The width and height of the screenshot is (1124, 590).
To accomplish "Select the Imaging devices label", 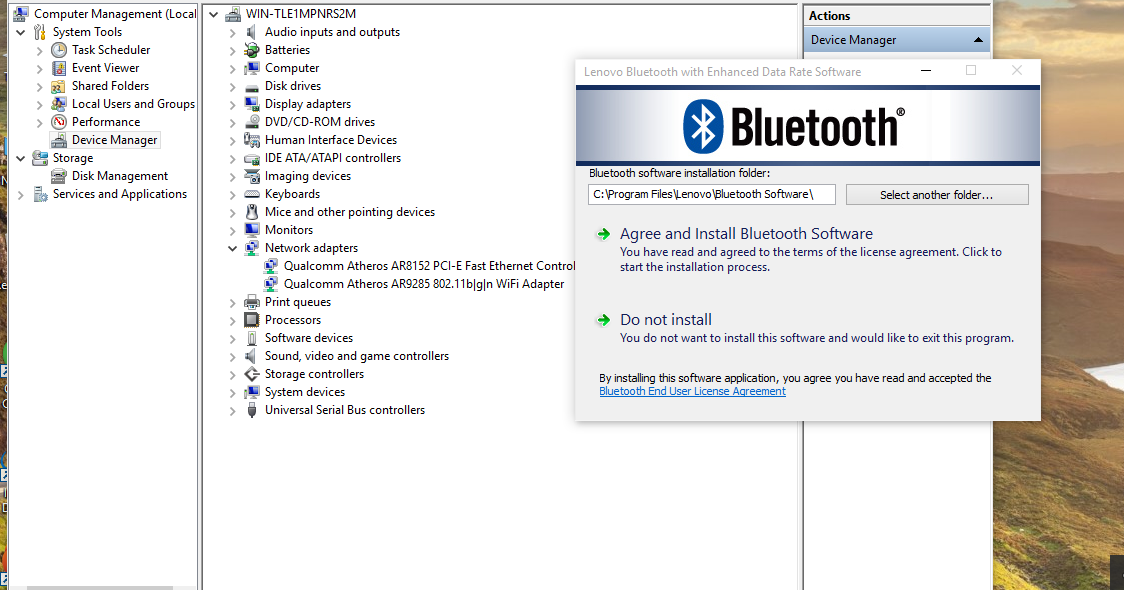I will tap(308, 176).
